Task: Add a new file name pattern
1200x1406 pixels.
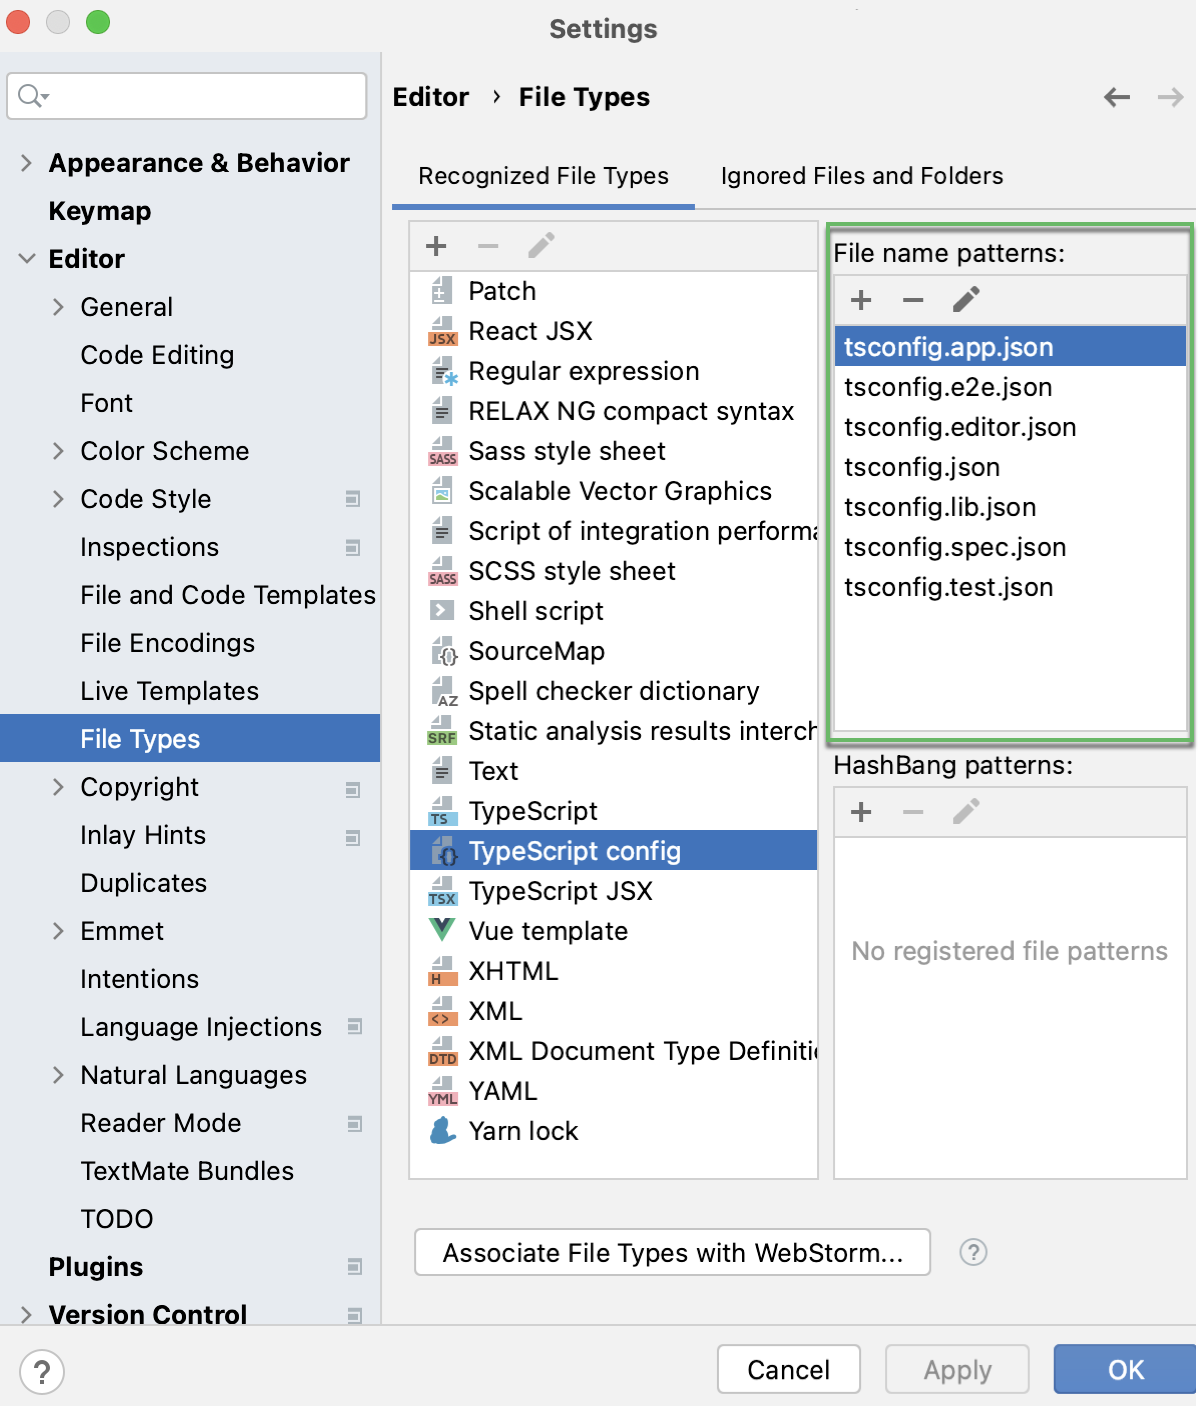Action: tap(860, 300)
